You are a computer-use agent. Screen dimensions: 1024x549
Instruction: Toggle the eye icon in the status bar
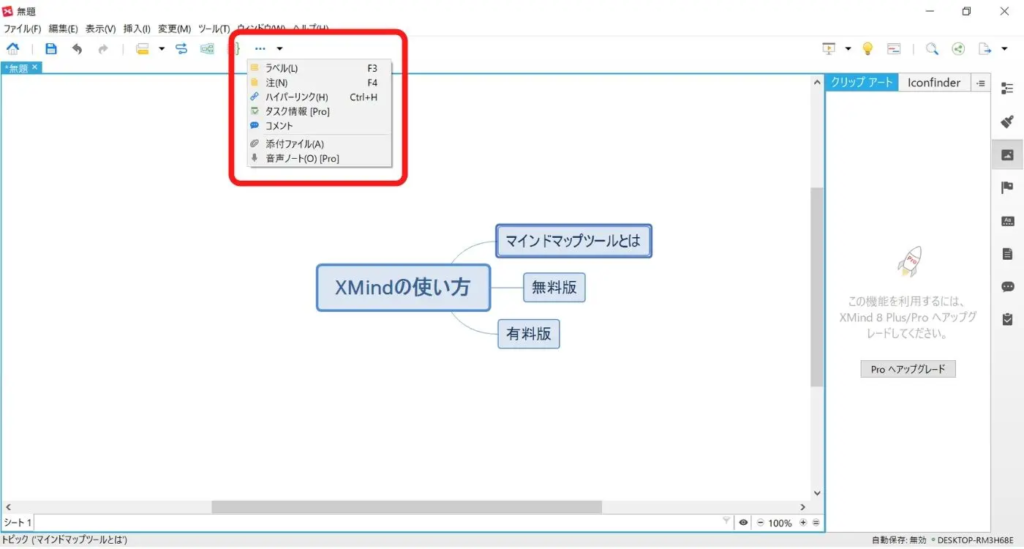743,522
